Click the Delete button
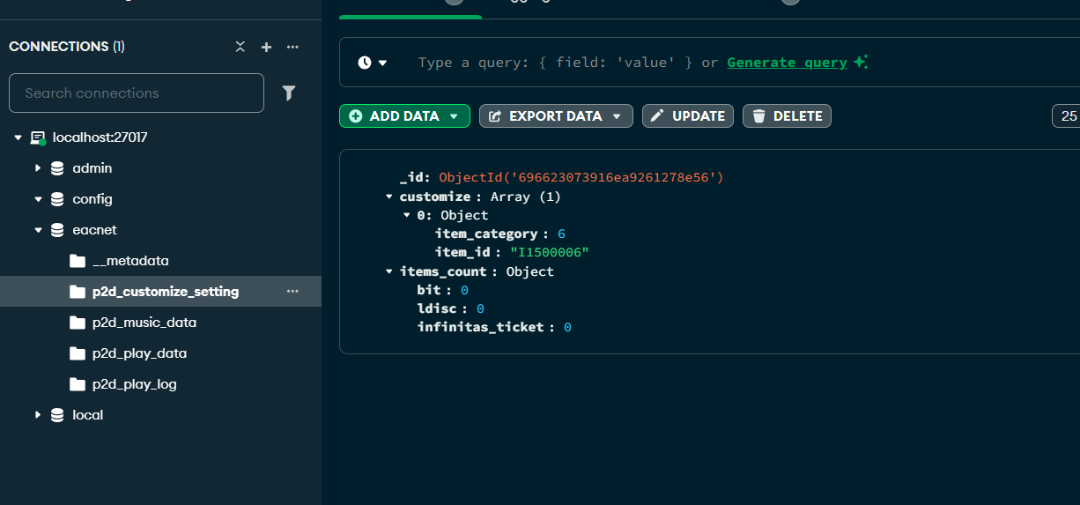 786,116
